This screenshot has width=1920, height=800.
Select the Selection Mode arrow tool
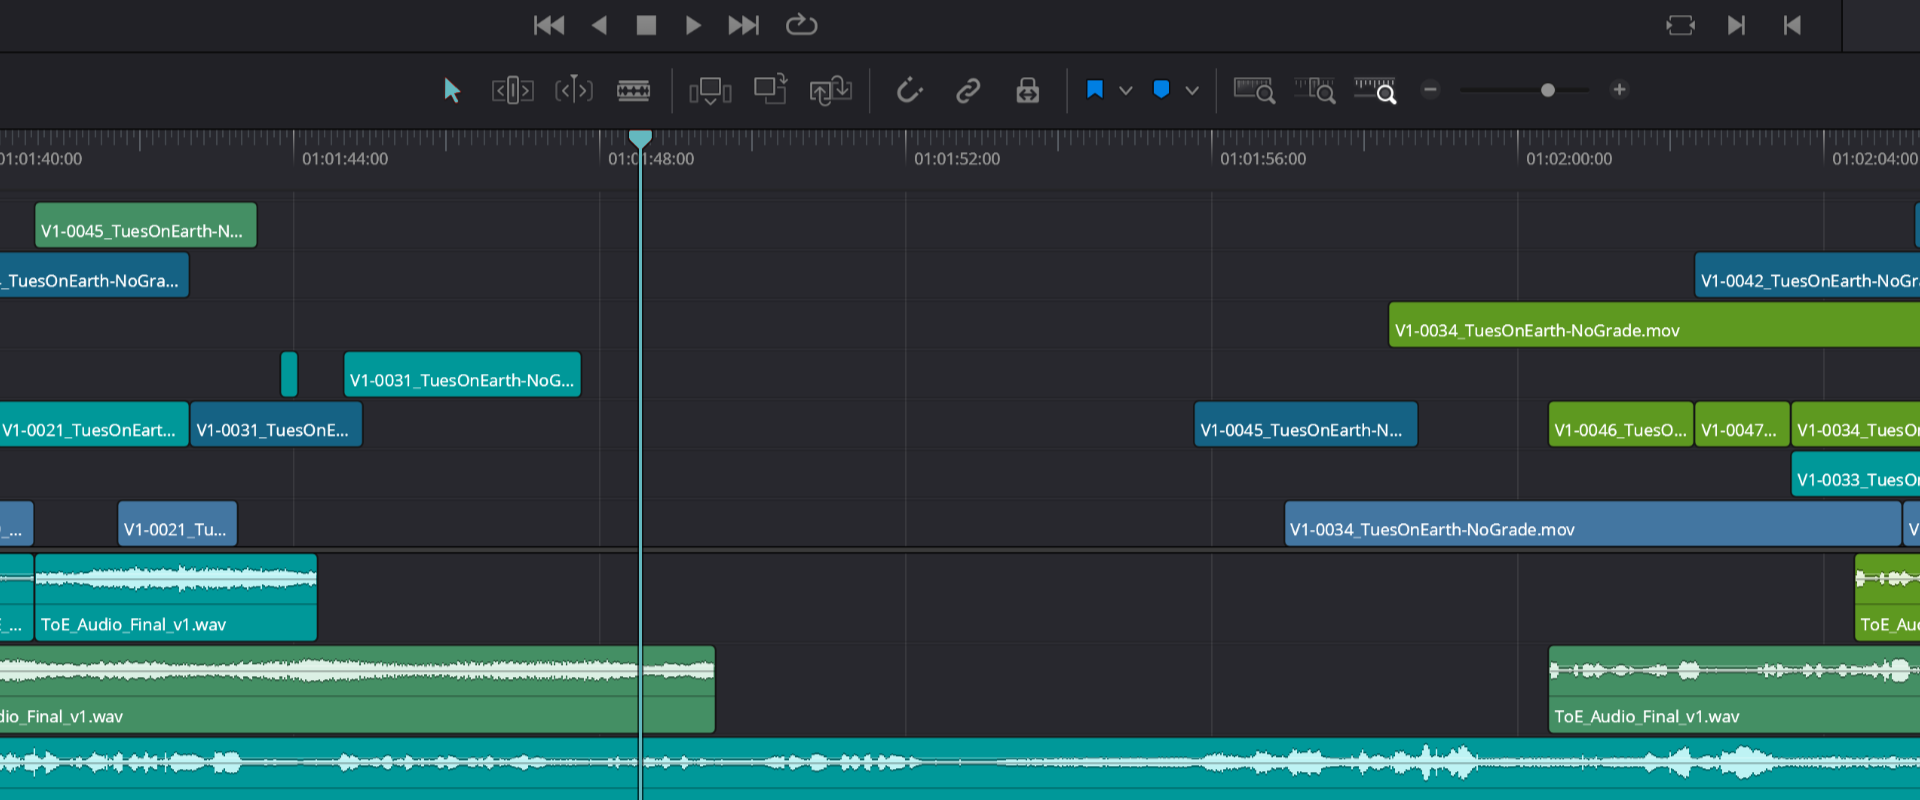pyautogui.click(x=452, y=91)
